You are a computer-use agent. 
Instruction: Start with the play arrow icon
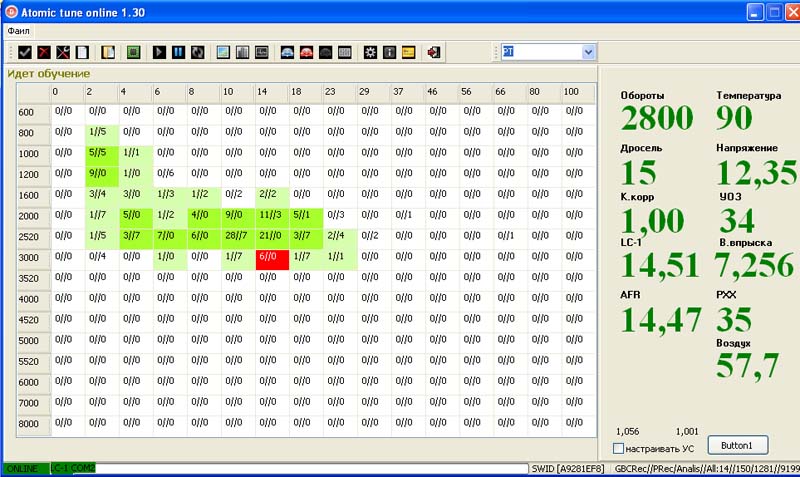click(159, 52)
